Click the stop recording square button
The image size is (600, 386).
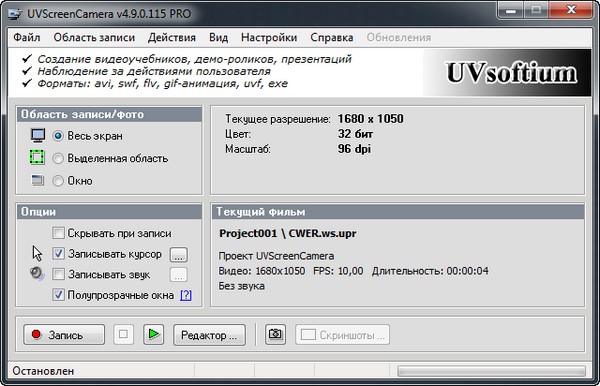click(x=123, y=334)
